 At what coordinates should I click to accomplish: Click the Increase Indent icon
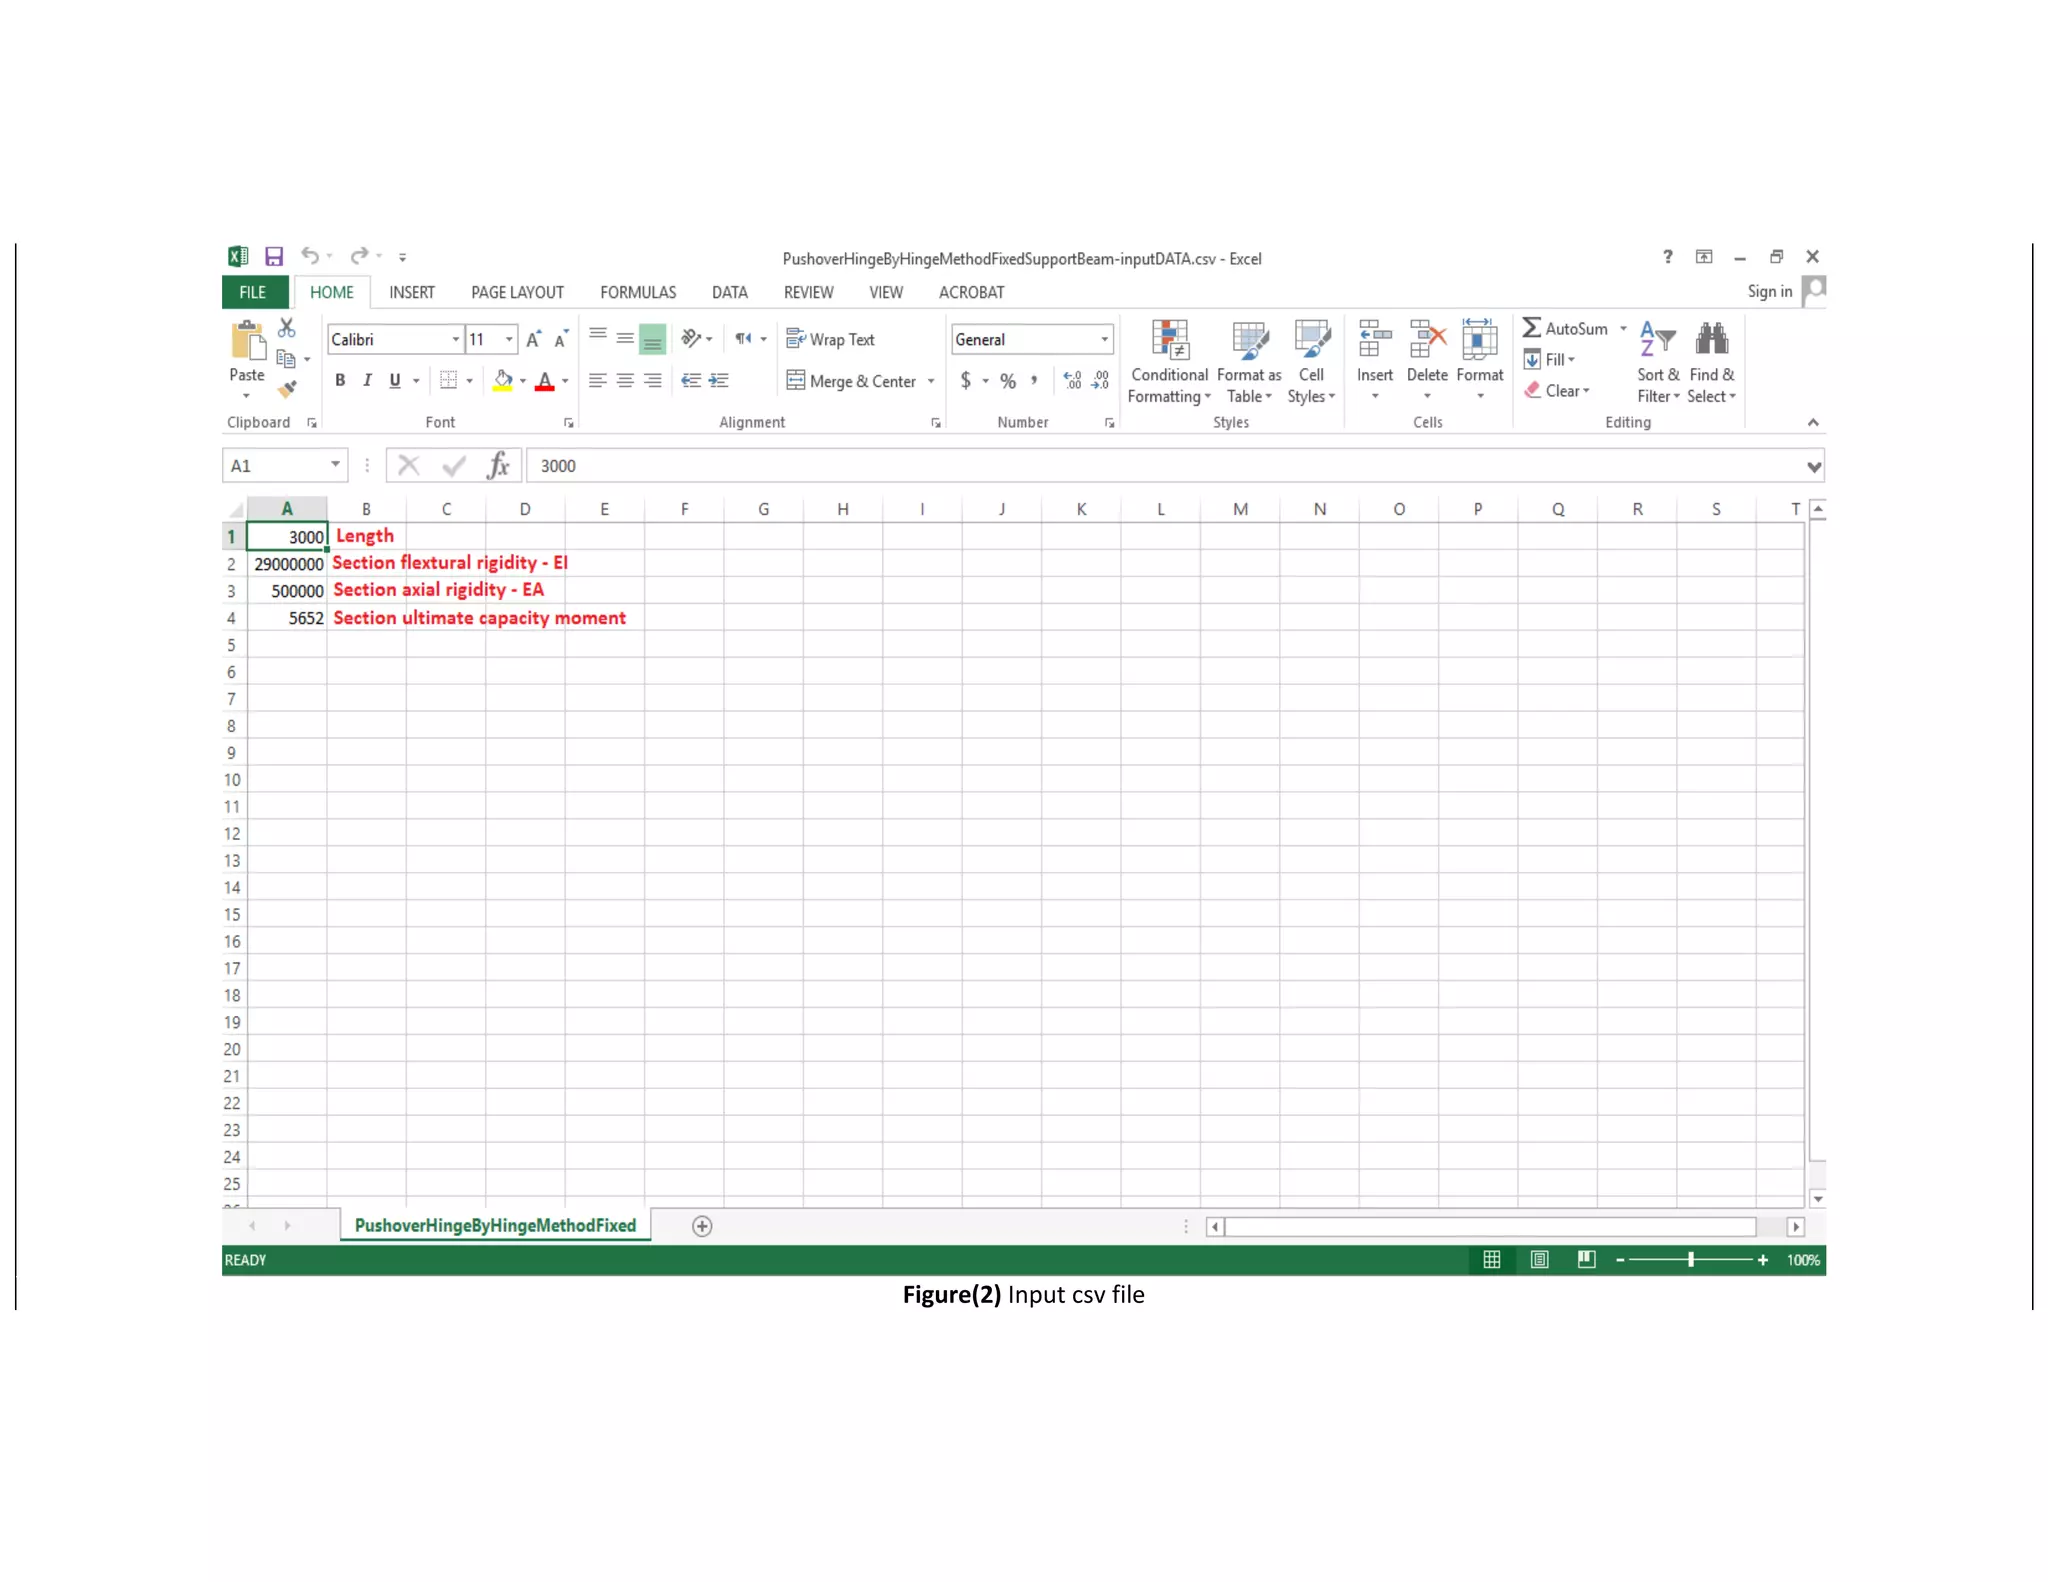718,380
